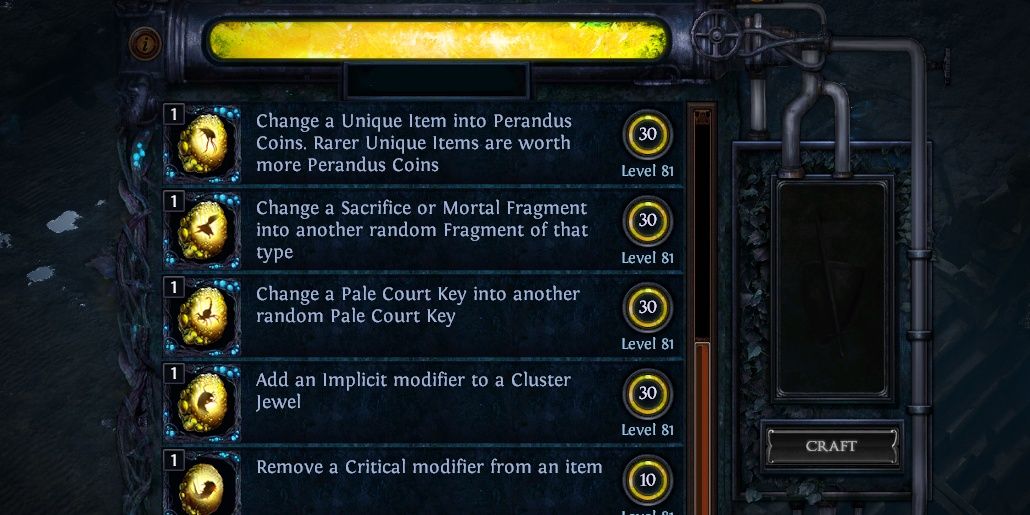Viewport: 1030px width, 515px height.
Task: Click the yellow lifeforce bar
Action: click(438, 41)
